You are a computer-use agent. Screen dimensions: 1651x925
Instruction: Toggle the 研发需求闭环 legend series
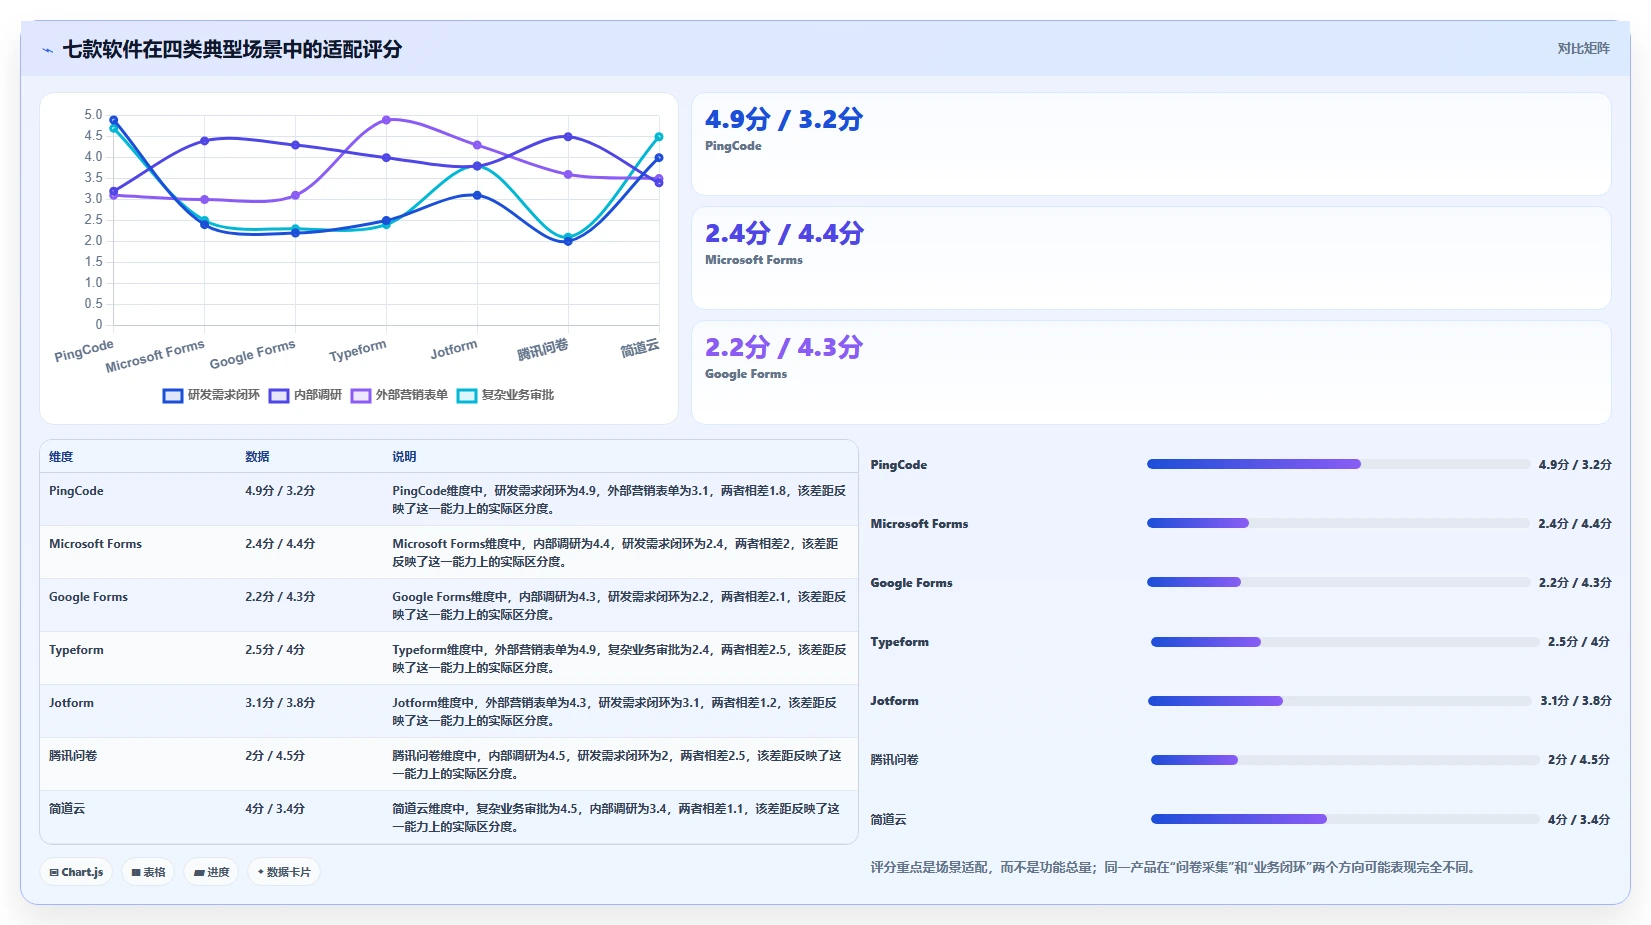pyautogui.click(x=211, y=395)
